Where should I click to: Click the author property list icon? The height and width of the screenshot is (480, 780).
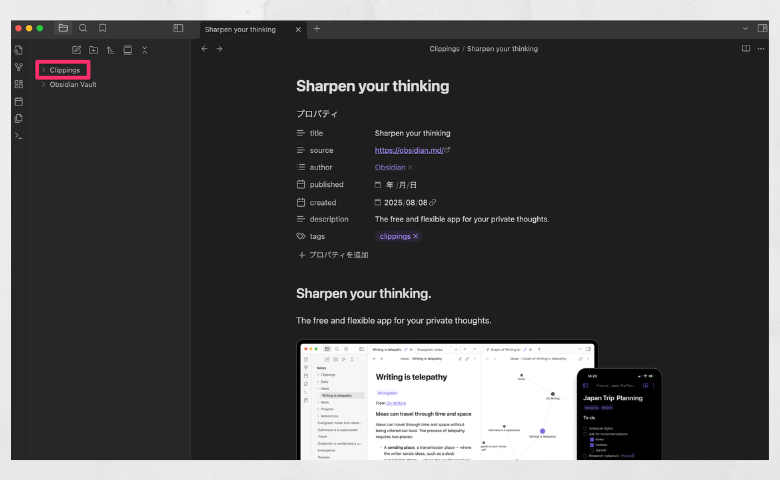pyautogui.click(x=300, y=167)
